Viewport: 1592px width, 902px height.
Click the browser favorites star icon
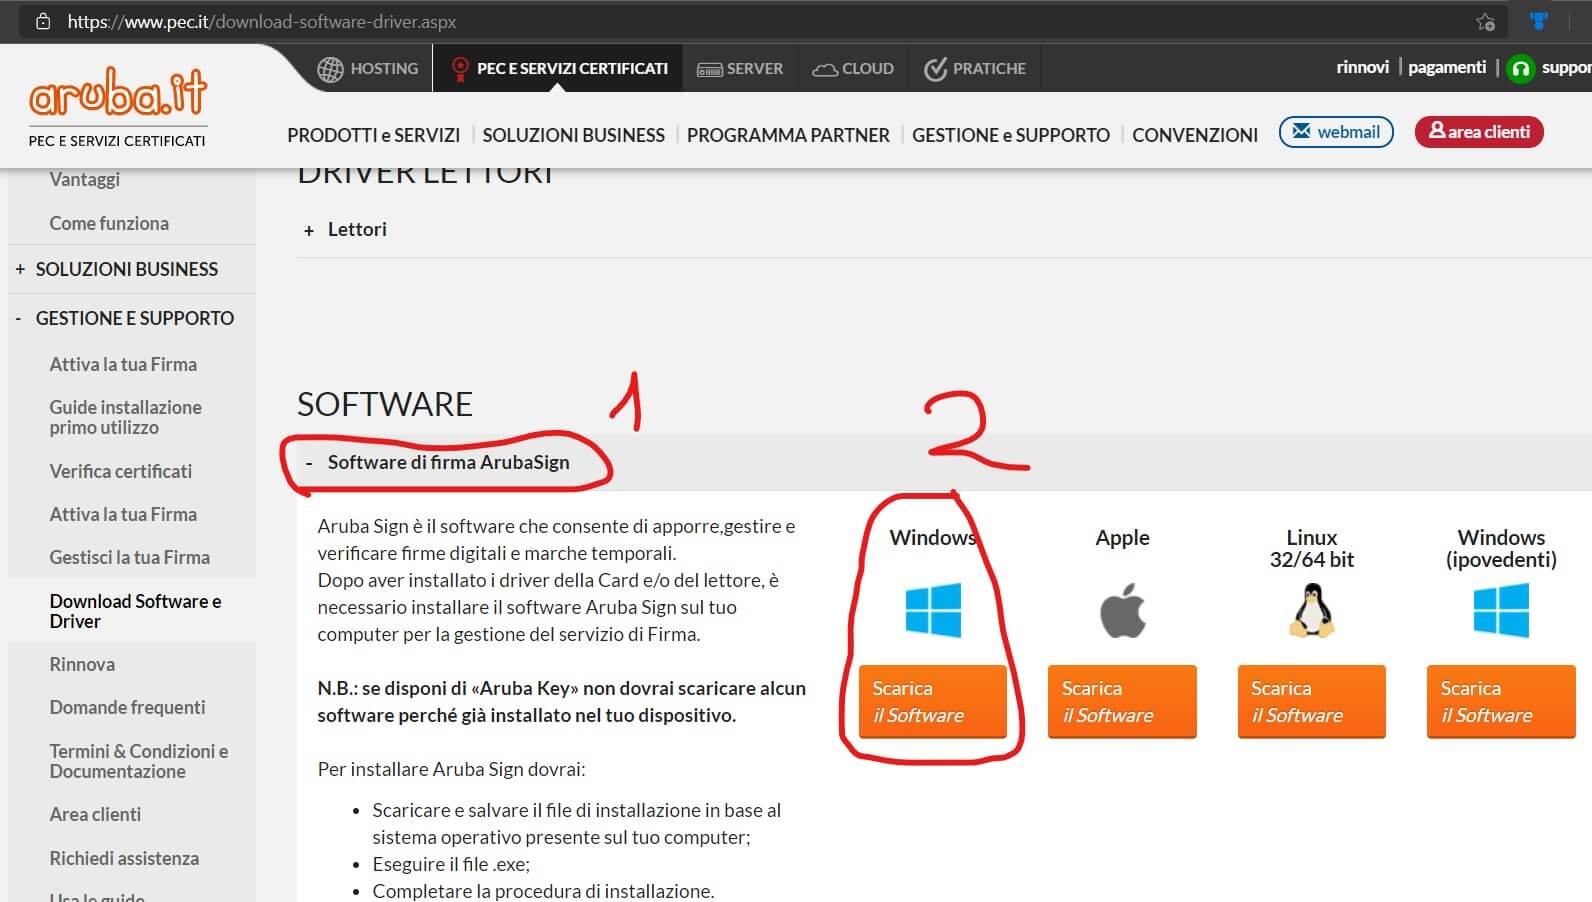click(x=1485, y=21)
